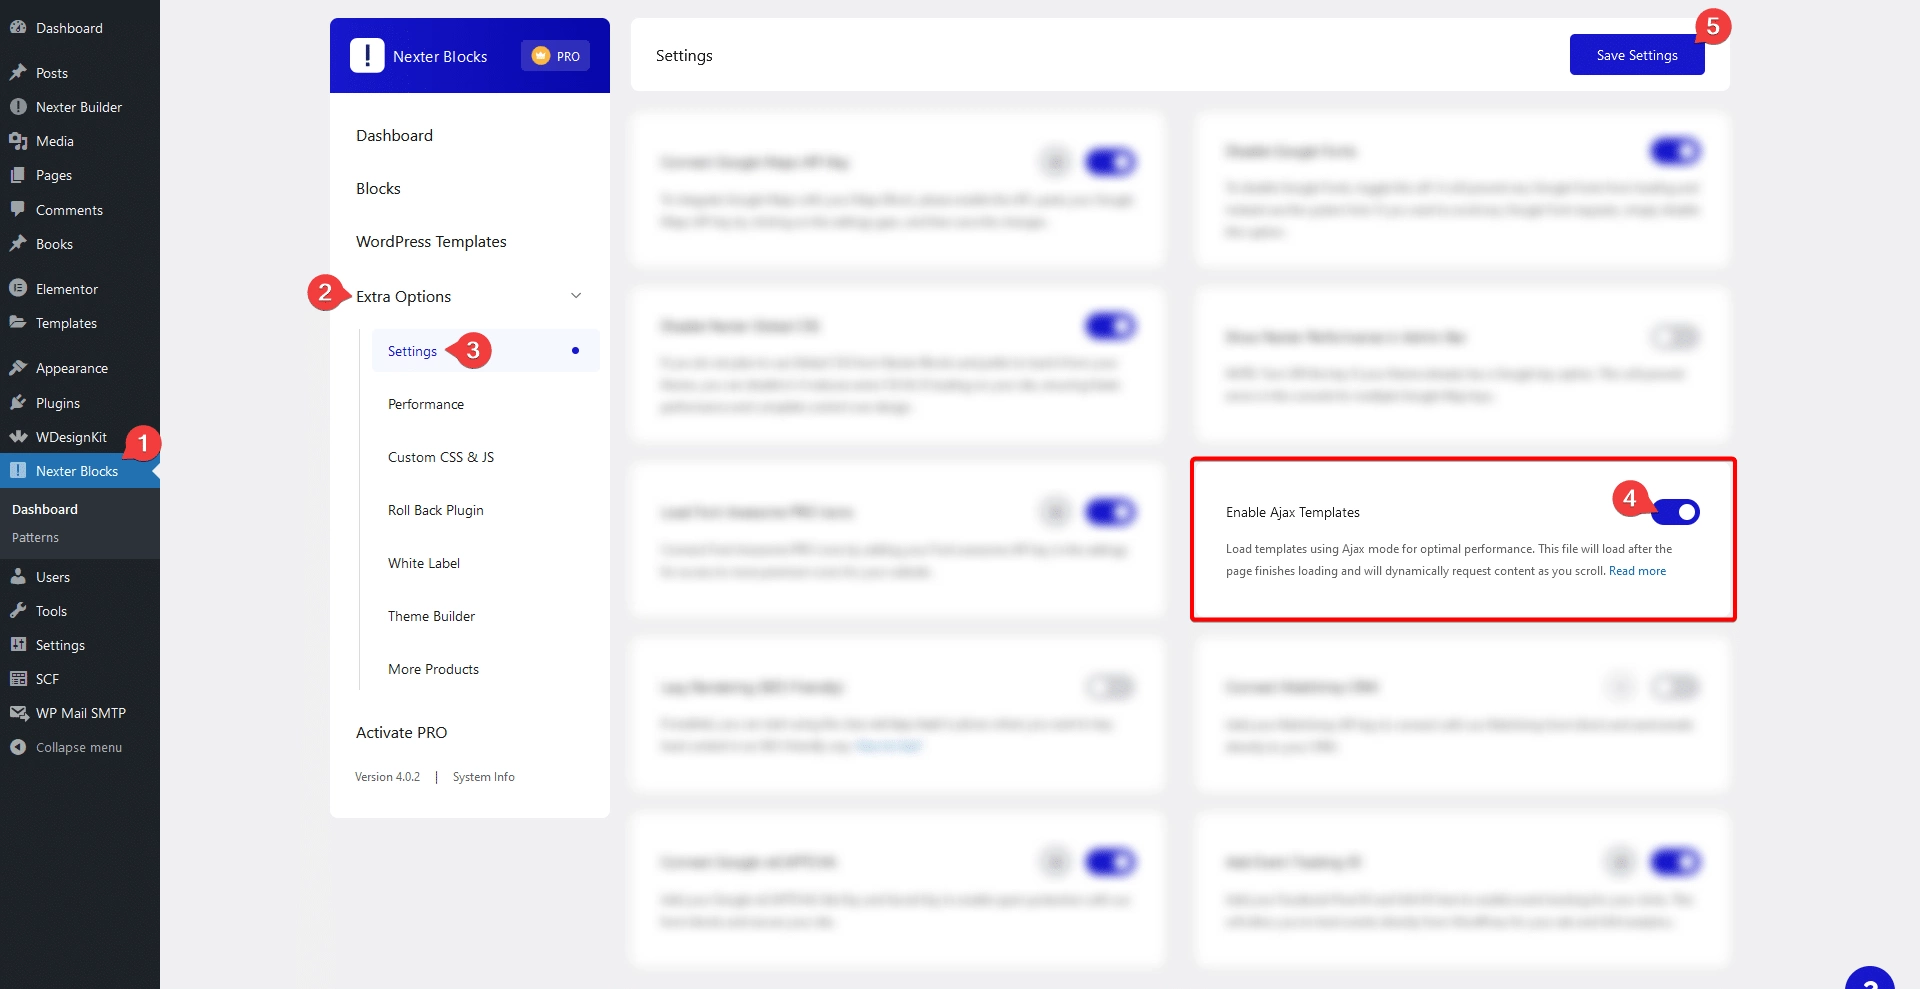
Task: View System Info at the panel bottom
Action: coord(483,776)
